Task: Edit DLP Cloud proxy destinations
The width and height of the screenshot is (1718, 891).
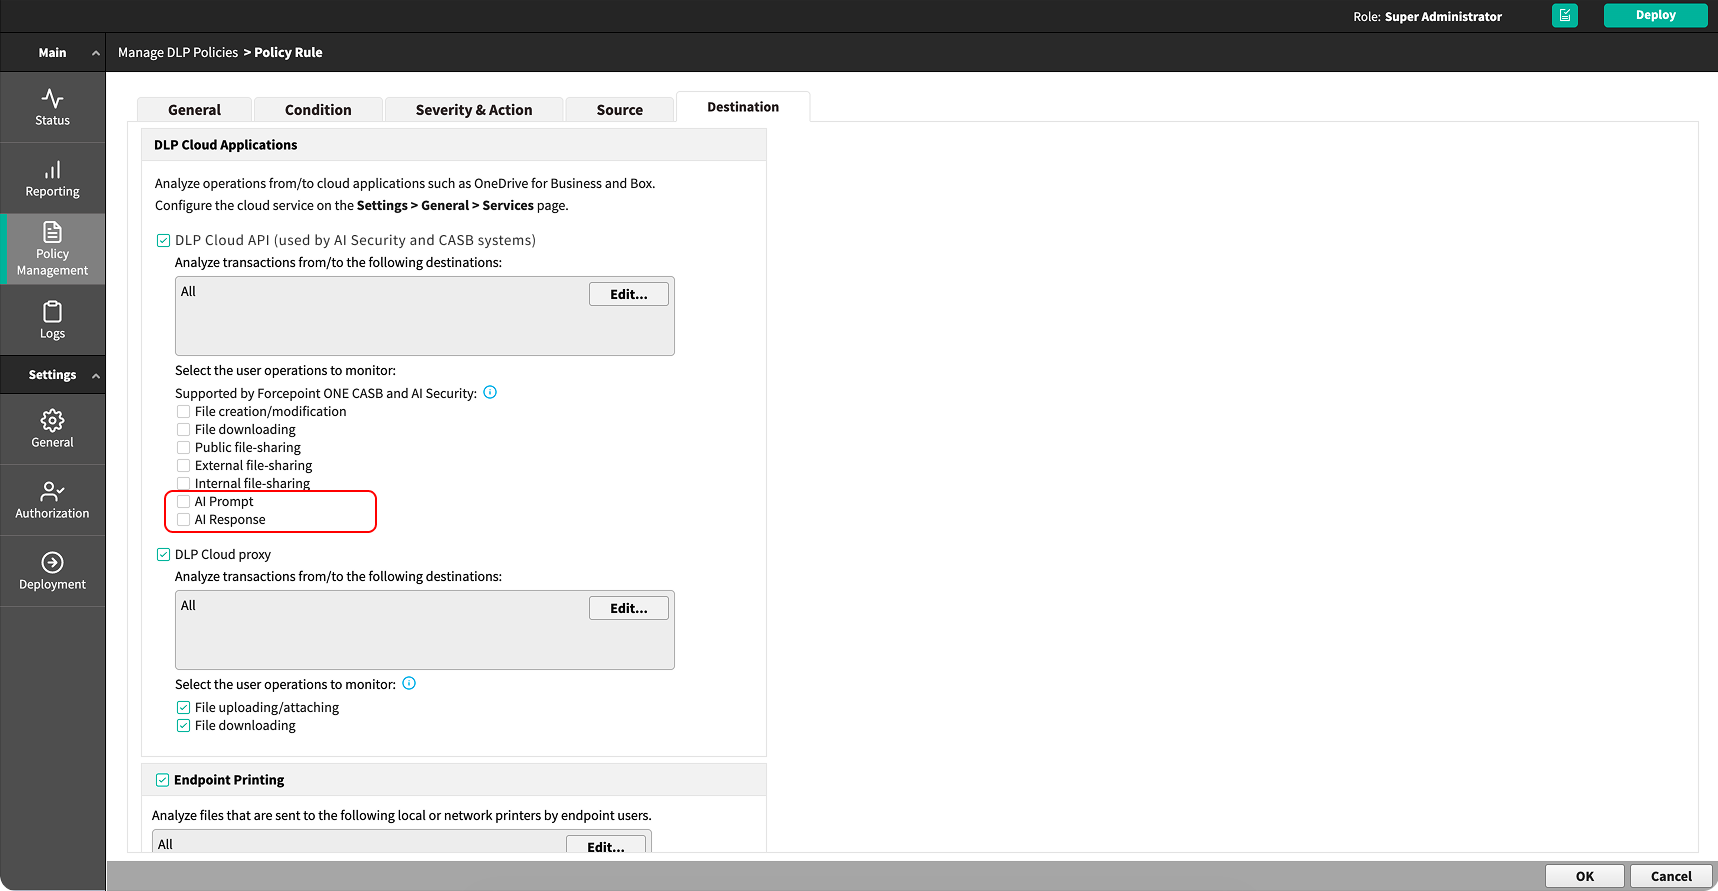Action: click(629, 608)
